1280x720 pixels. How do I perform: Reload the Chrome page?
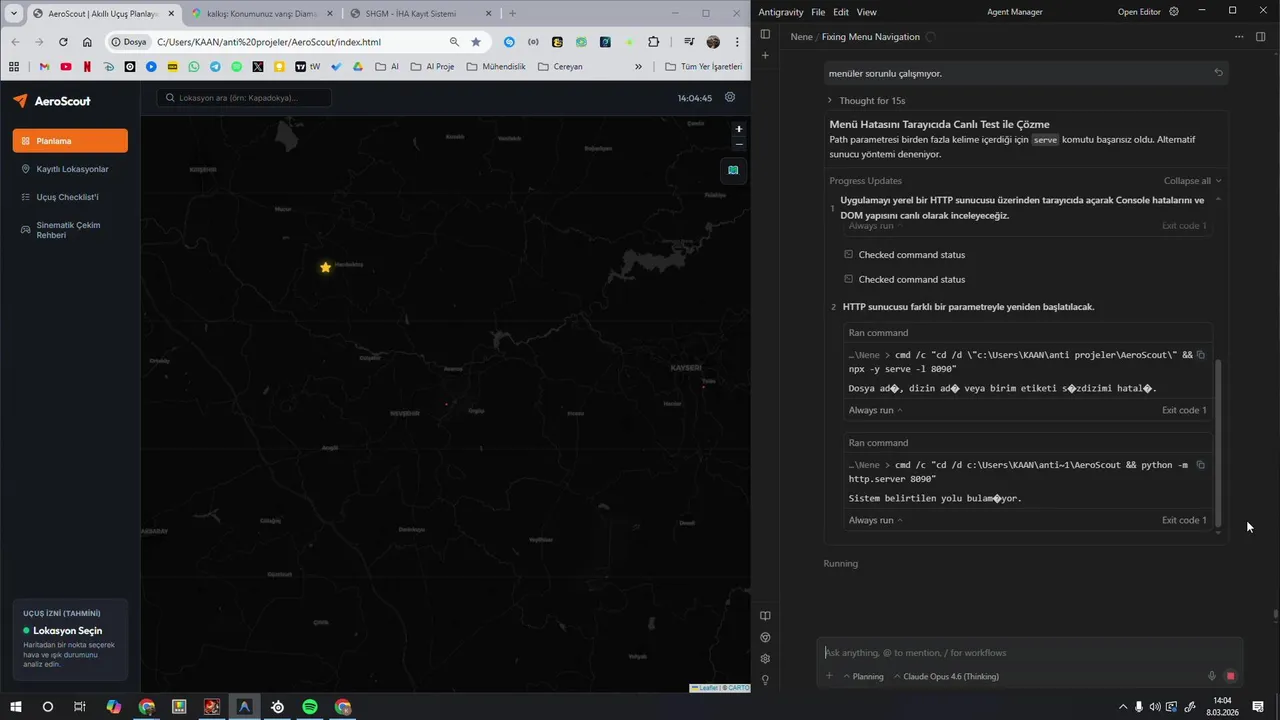(63, 42)
